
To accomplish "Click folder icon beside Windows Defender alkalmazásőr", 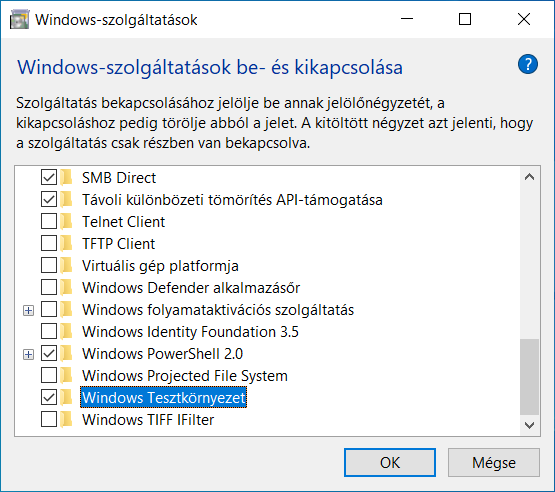I will [66, 287].
